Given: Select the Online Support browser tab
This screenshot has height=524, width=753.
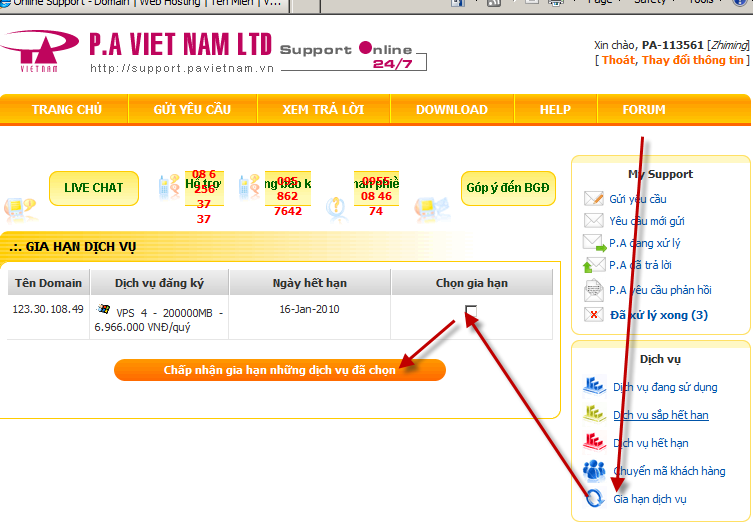Looking at the screenshot, I should tap(144, 5).
